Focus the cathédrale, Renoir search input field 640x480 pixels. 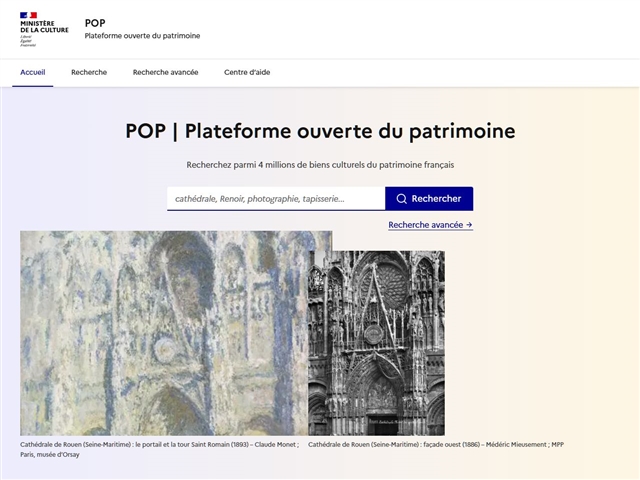click(276, 199)
